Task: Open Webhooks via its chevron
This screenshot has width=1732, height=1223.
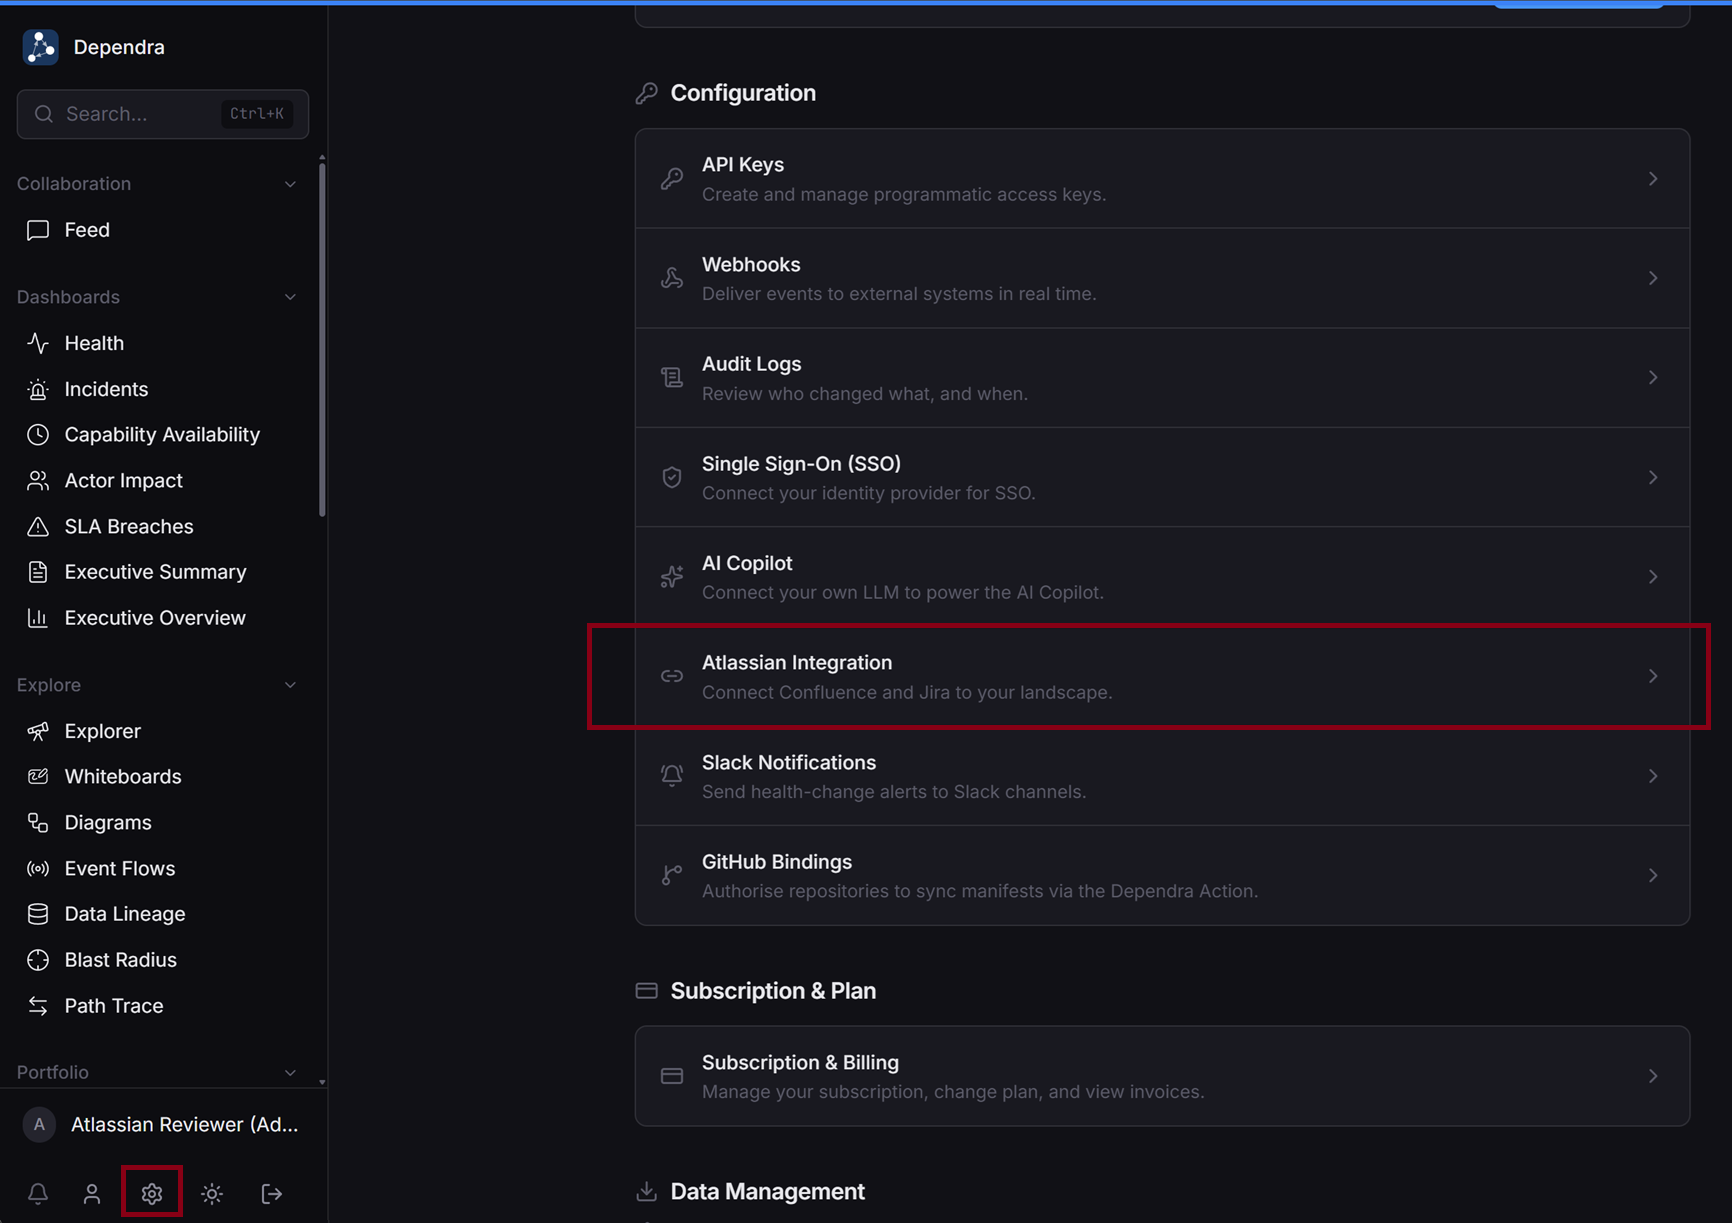Action: point(1653,278)
